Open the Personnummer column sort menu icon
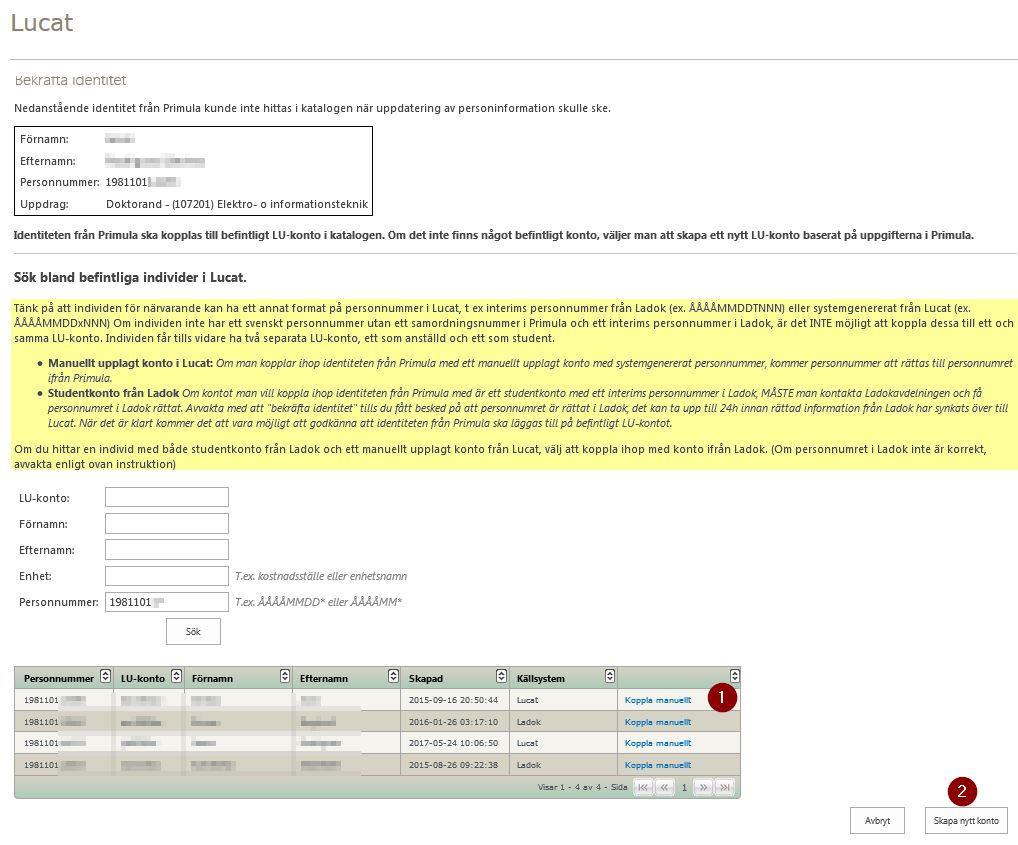This screenshot has height=845, width=1018. (105, 676)
